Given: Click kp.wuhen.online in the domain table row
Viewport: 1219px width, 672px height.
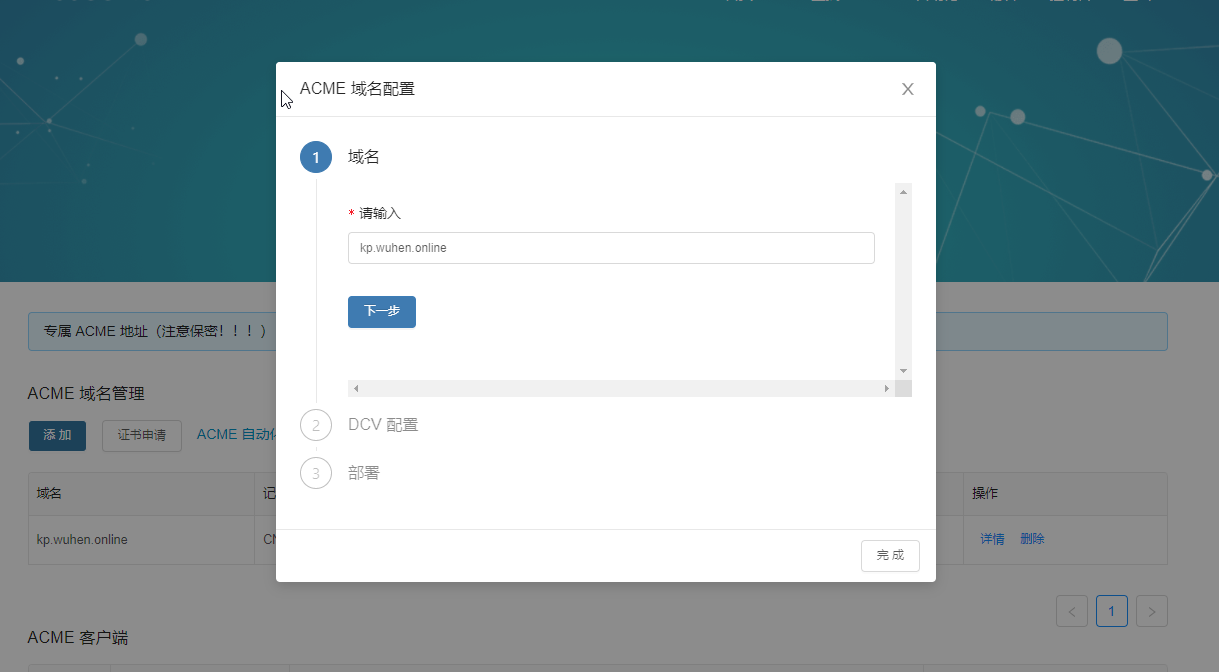Looking at the screenshot, I should [82, 540].
